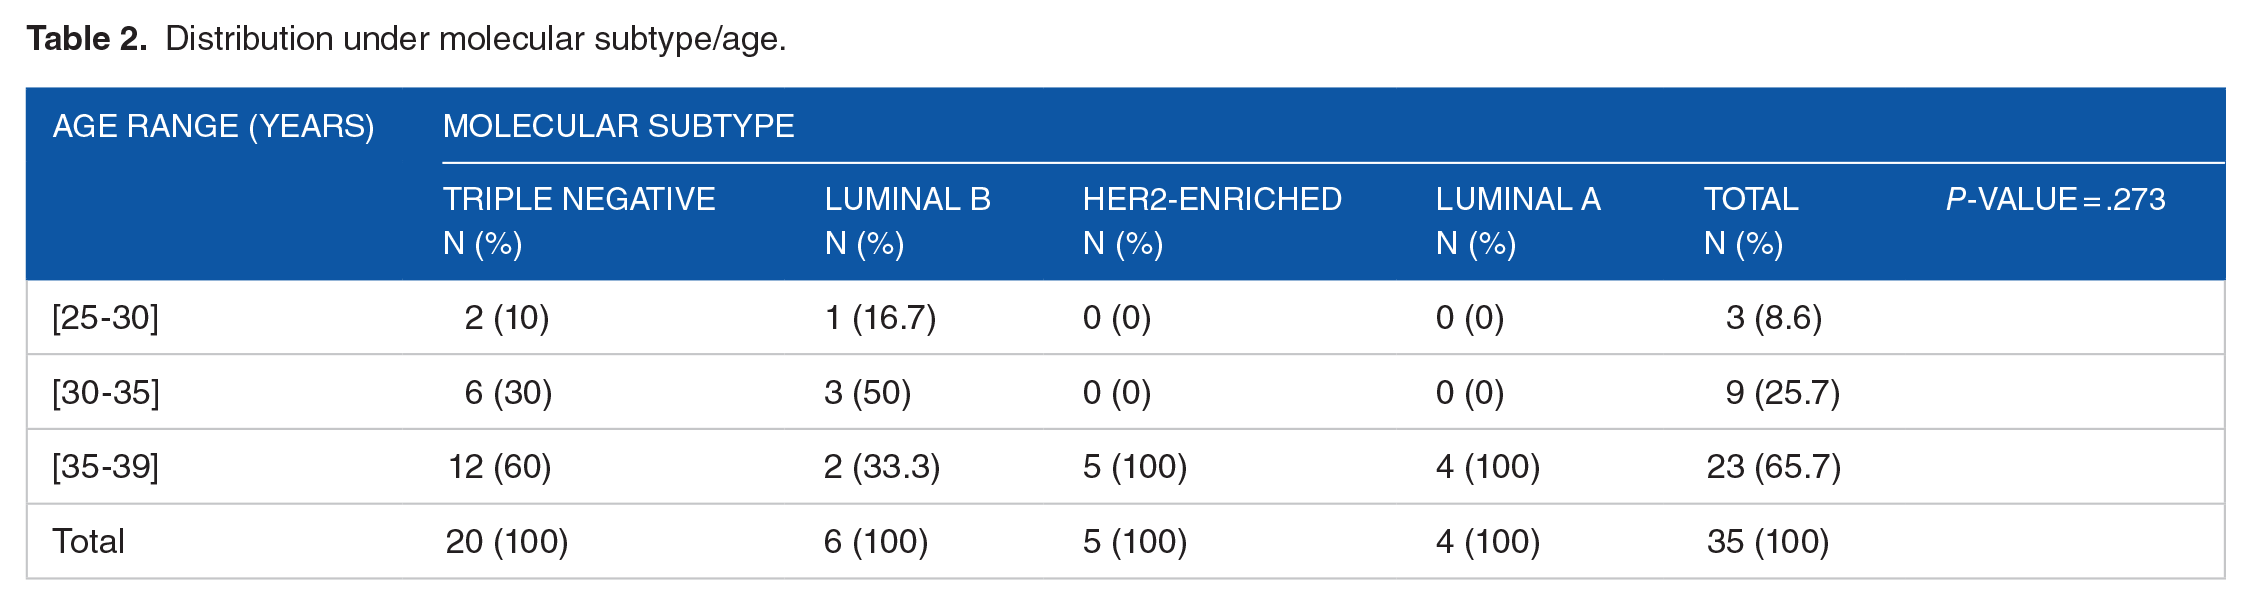
Task: Select the TRIPLE NEGATIVE column header
Action: (x=579, y=220)
